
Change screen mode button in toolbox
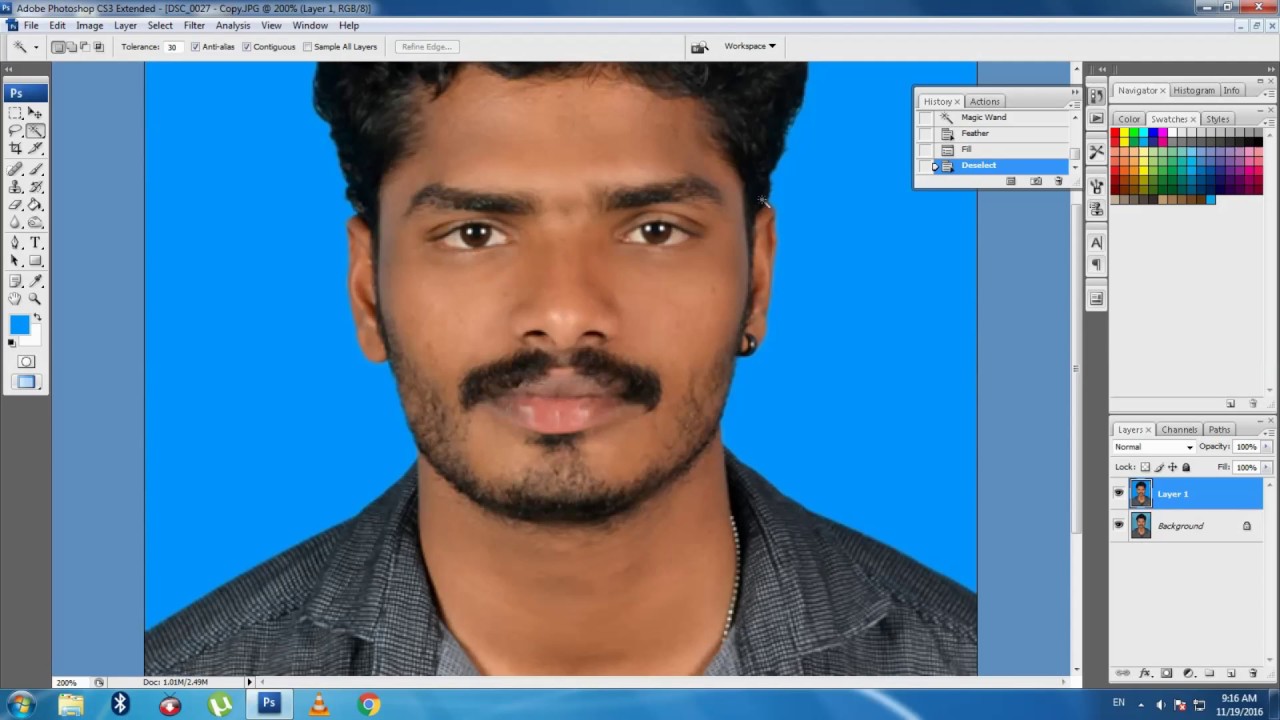(26, 382)
